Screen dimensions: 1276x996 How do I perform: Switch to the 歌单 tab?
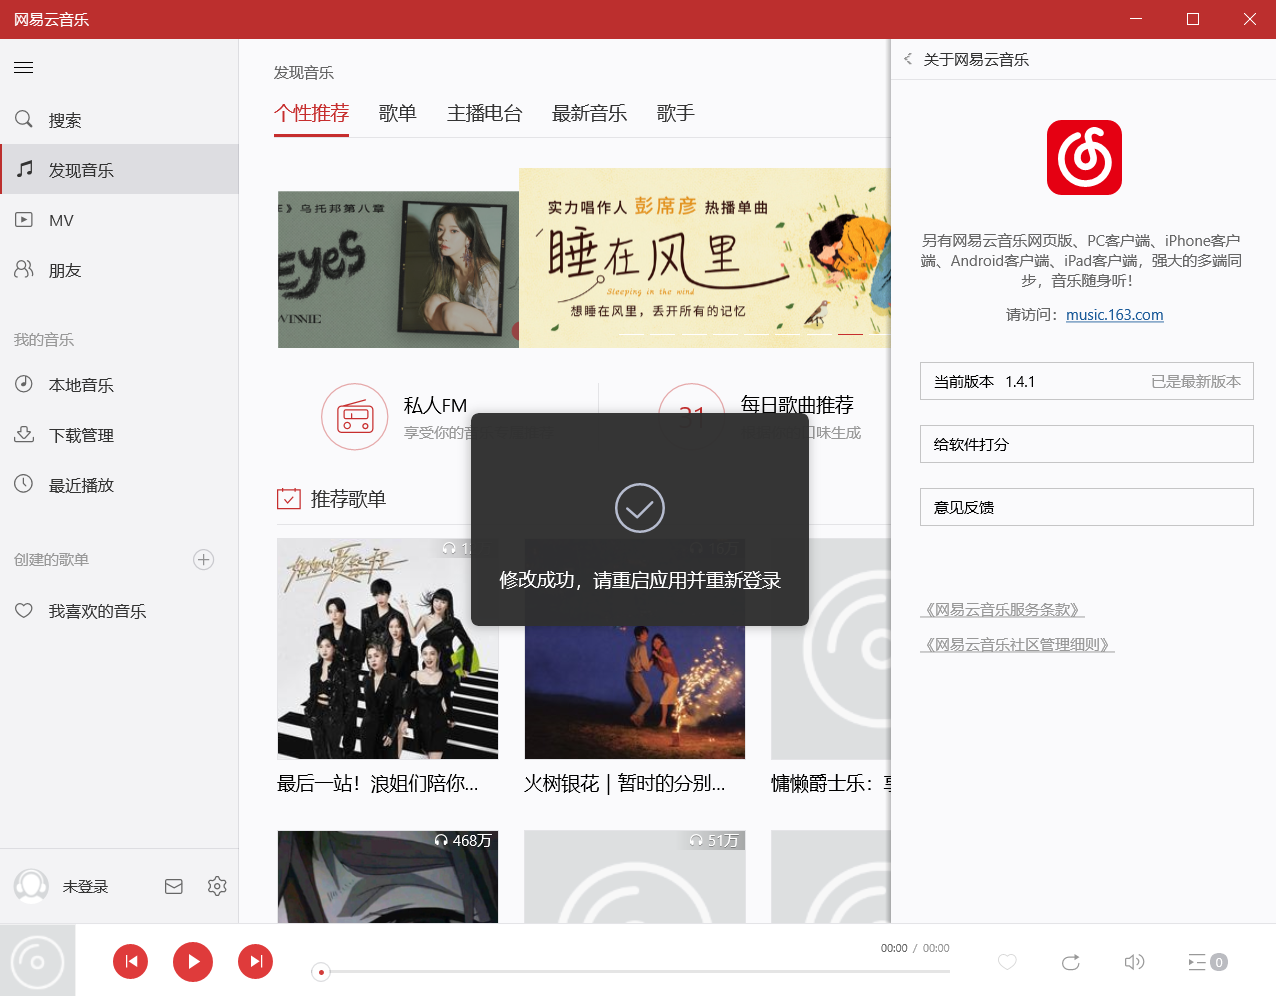398,114
